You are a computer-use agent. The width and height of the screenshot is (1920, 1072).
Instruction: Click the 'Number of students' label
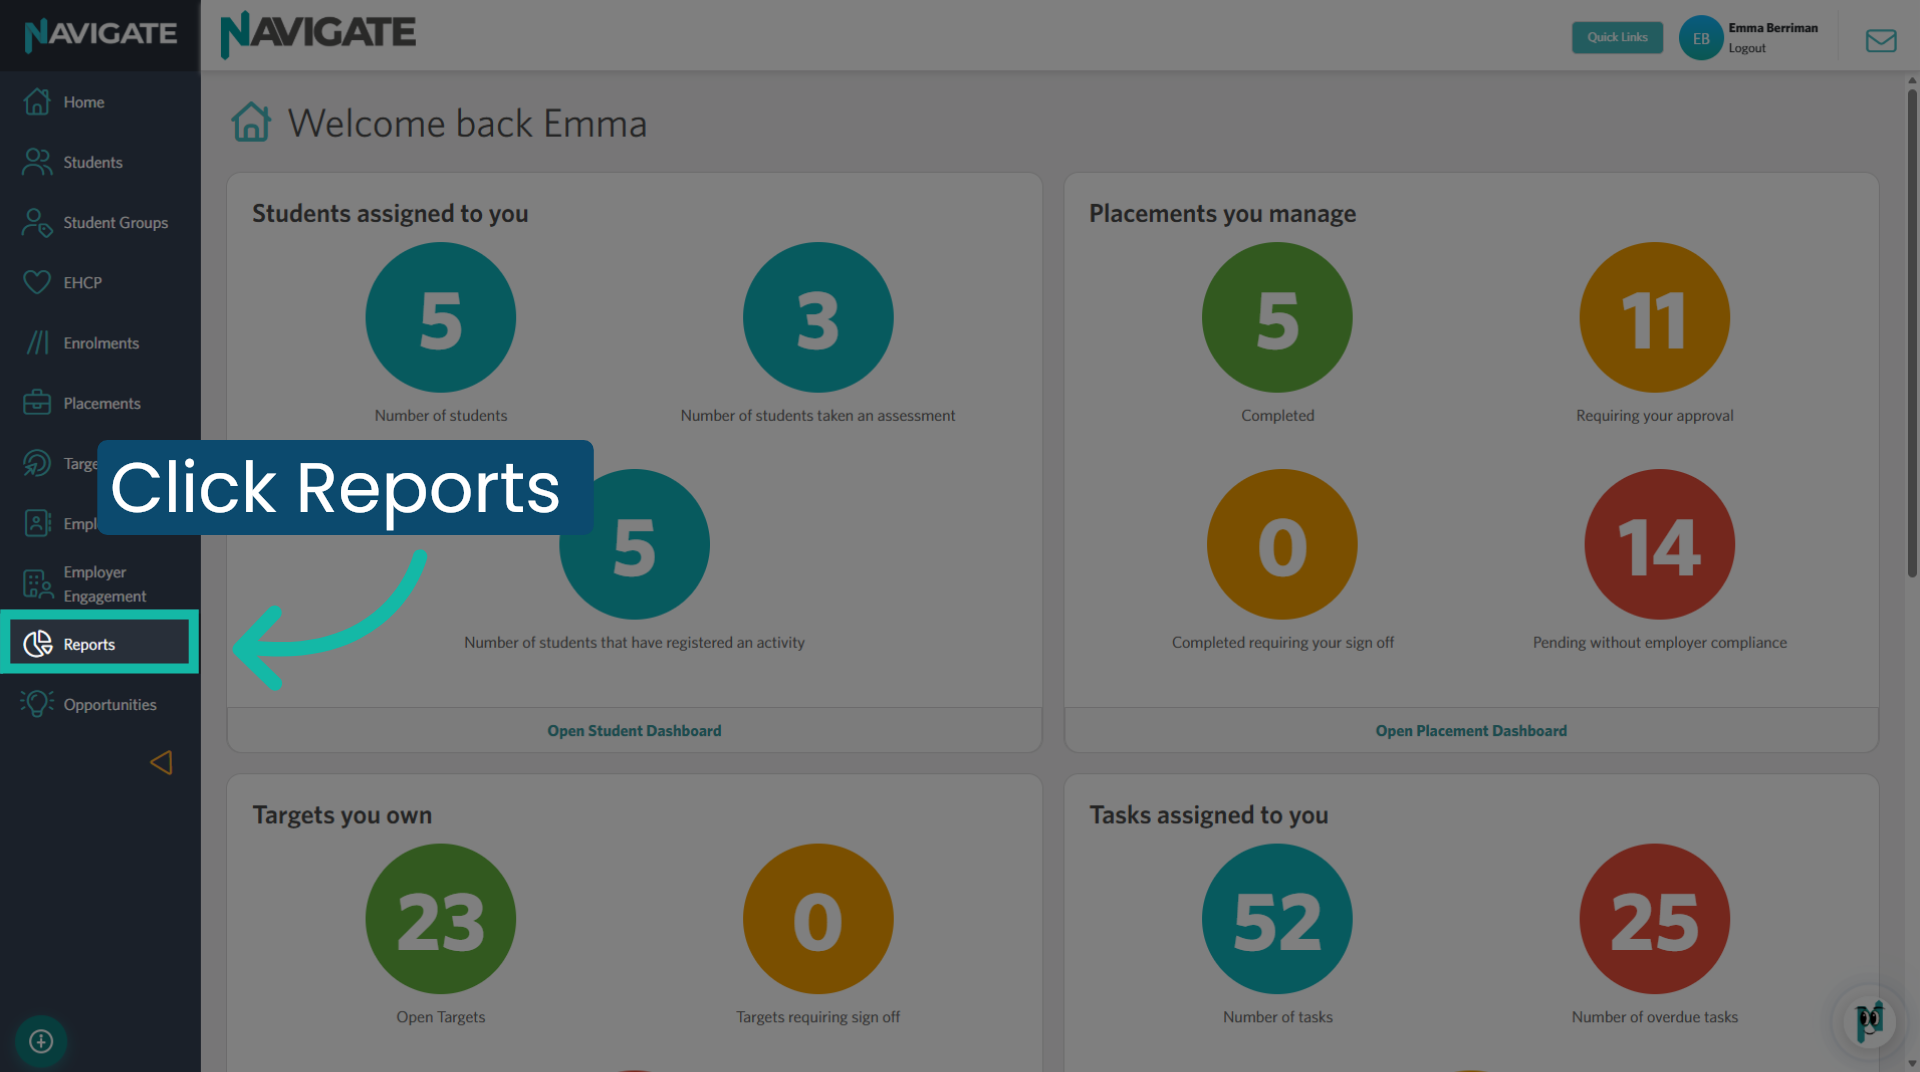pos(441,416)
